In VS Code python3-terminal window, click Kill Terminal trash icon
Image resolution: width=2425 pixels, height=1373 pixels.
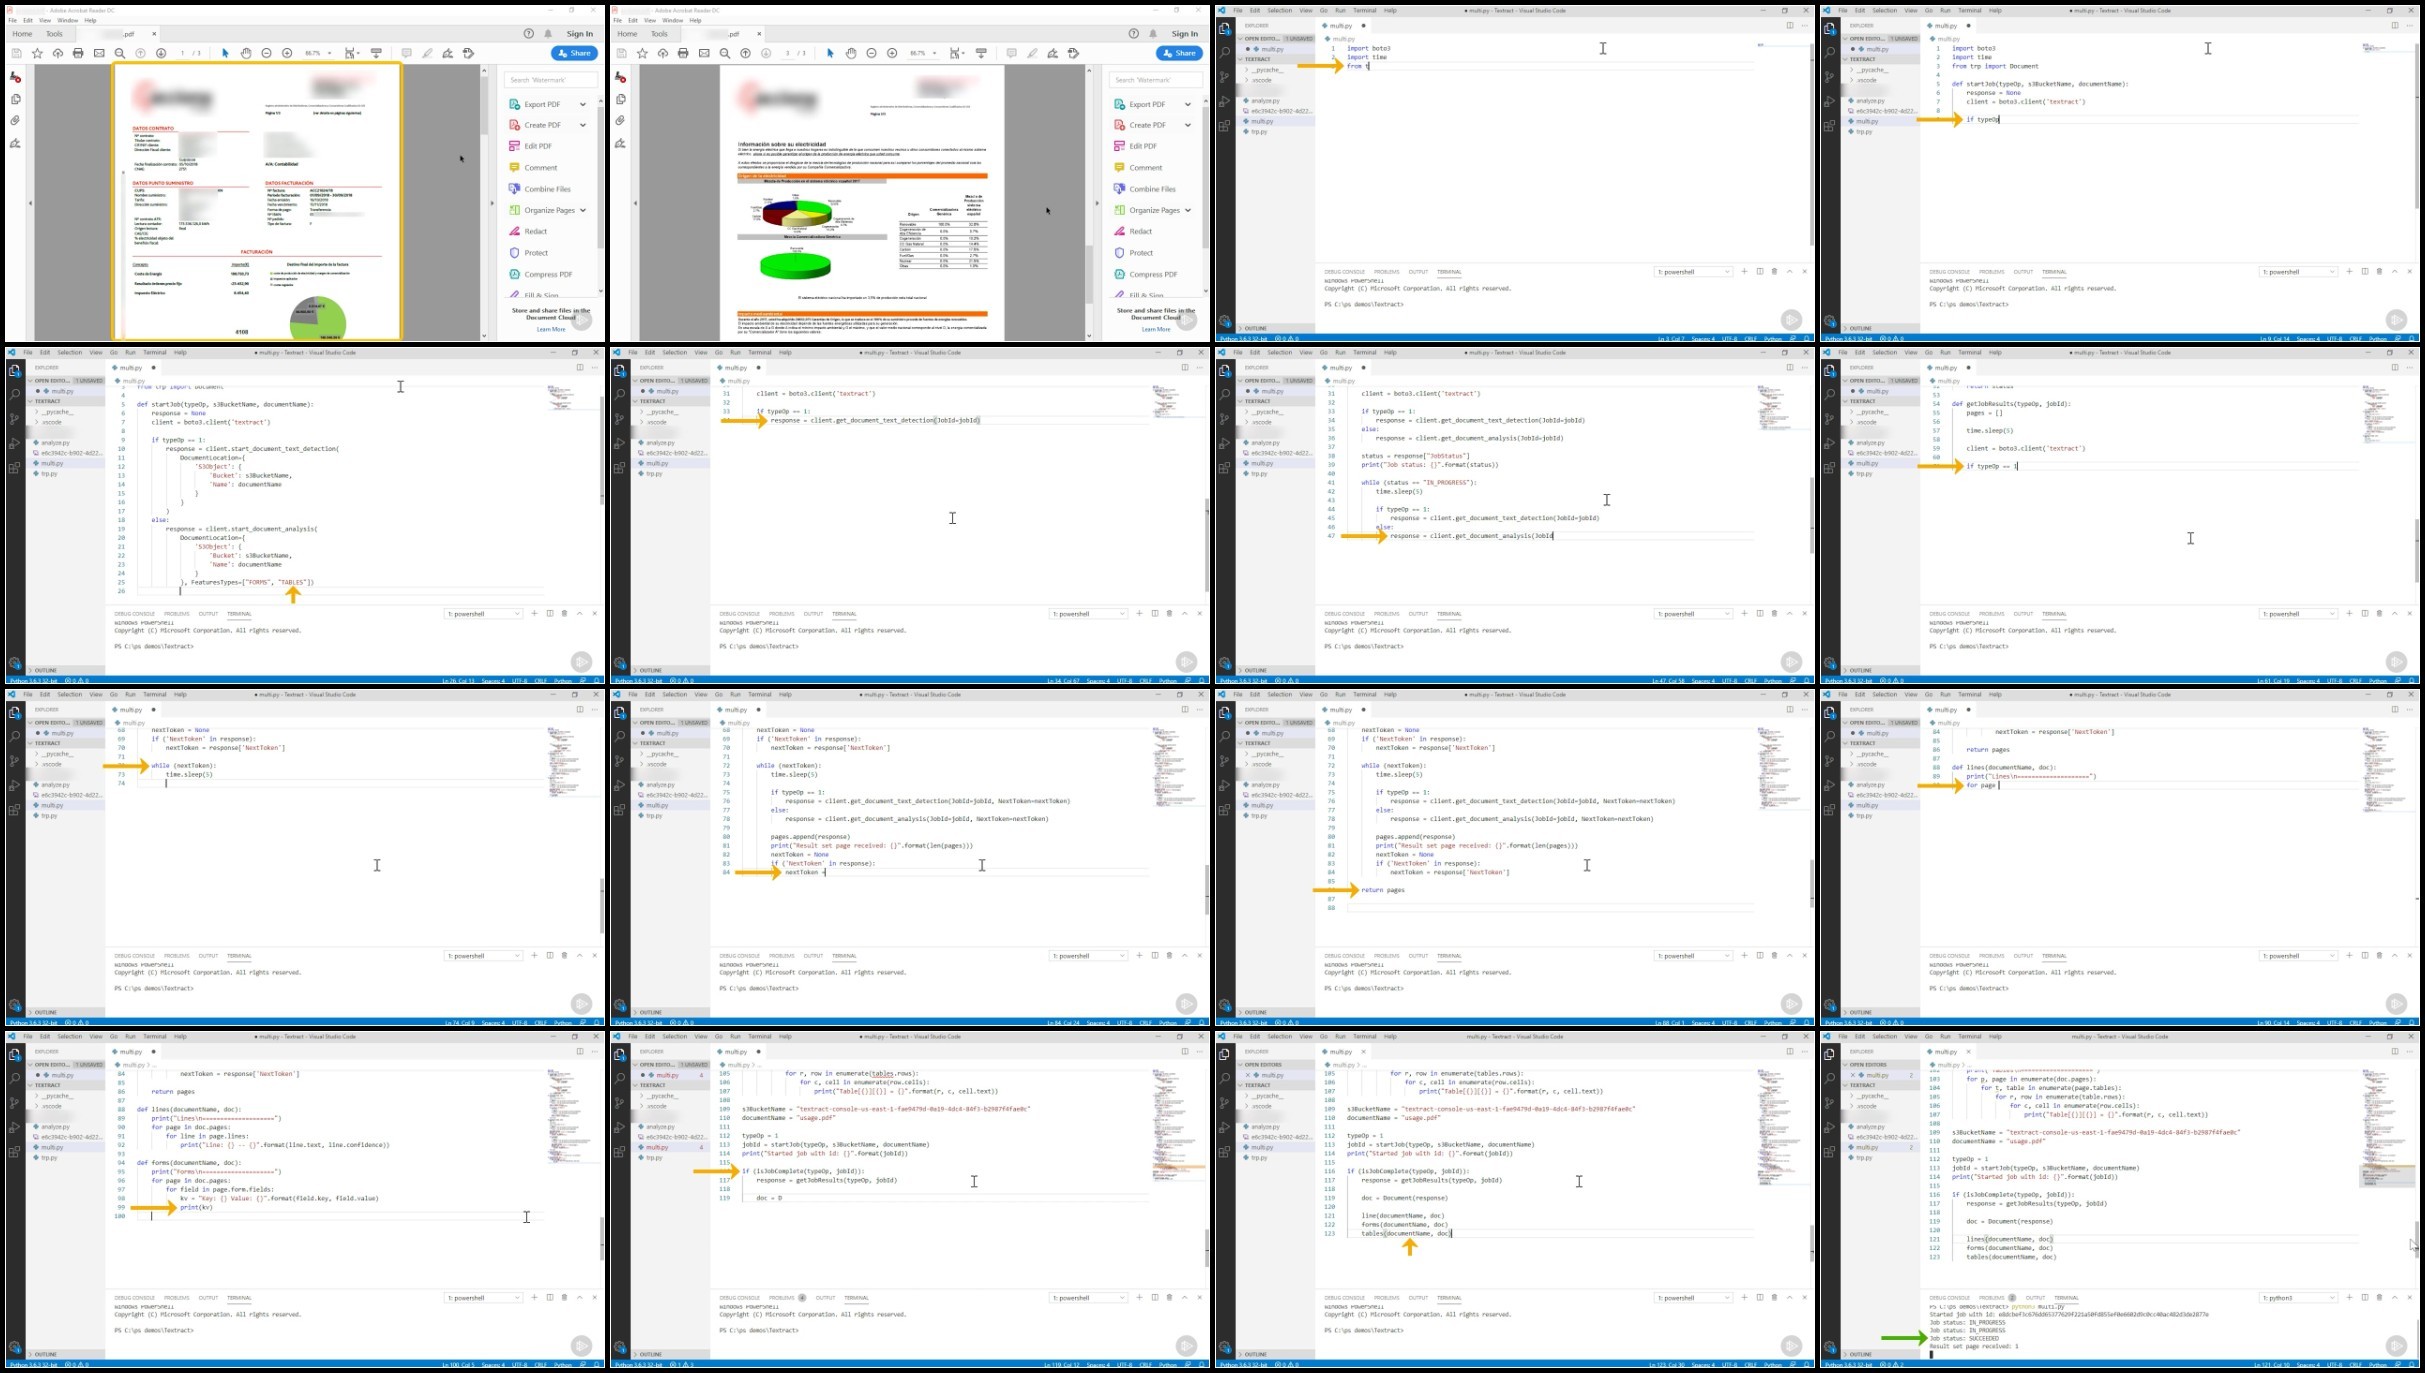click(2379, 1298)
